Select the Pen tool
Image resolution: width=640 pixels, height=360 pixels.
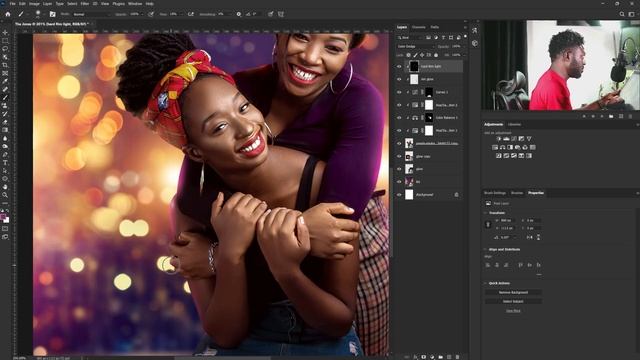[5, 155]
